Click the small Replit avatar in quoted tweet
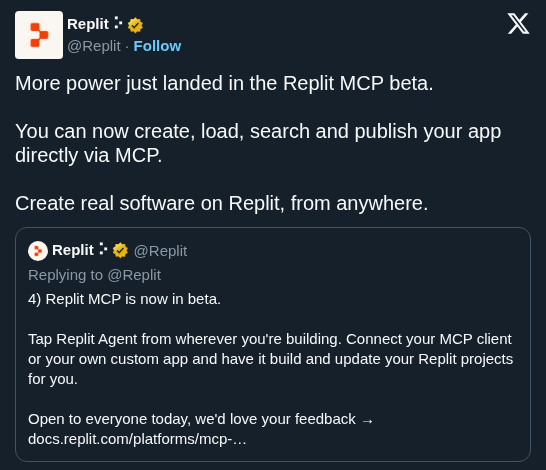The height and width of the screenshot is (470, 546). tap(38, 251)
